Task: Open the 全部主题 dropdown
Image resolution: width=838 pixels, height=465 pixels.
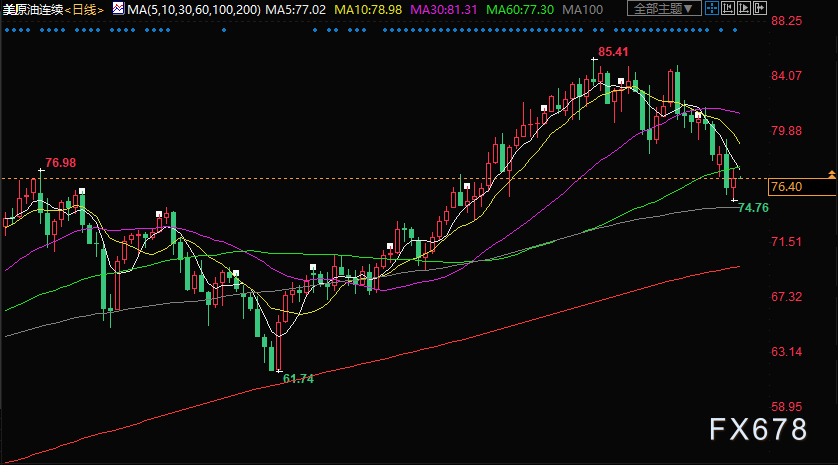Action: pos(664,9)
